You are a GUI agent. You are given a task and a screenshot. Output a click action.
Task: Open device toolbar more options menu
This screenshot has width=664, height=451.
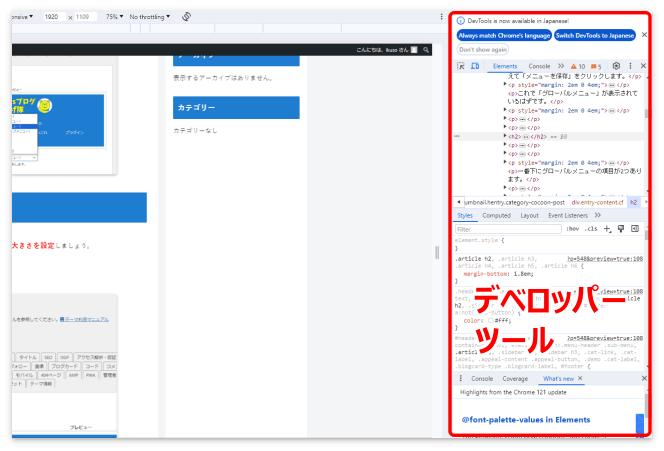coord(441,17)
